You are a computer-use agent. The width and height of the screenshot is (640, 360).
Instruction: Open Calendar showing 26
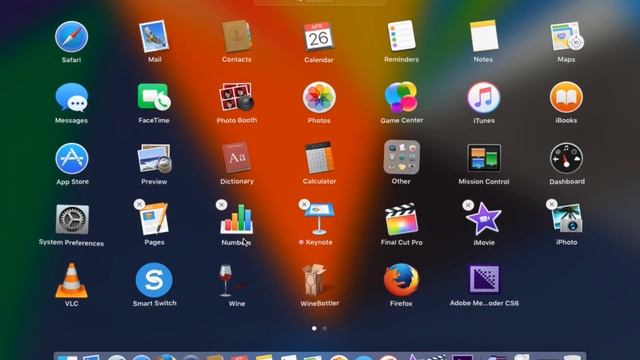[x=319, y=37]
